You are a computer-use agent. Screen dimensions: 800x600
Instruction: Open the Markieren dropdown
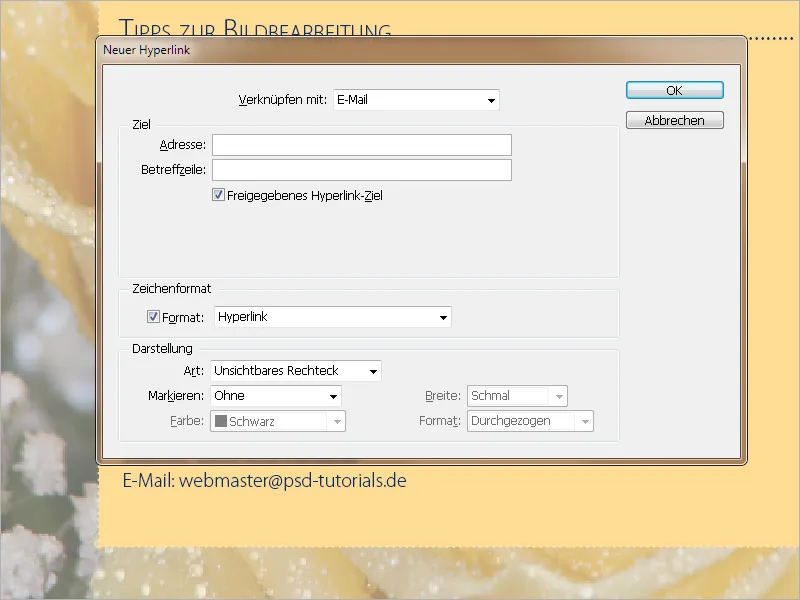[276, 396]
